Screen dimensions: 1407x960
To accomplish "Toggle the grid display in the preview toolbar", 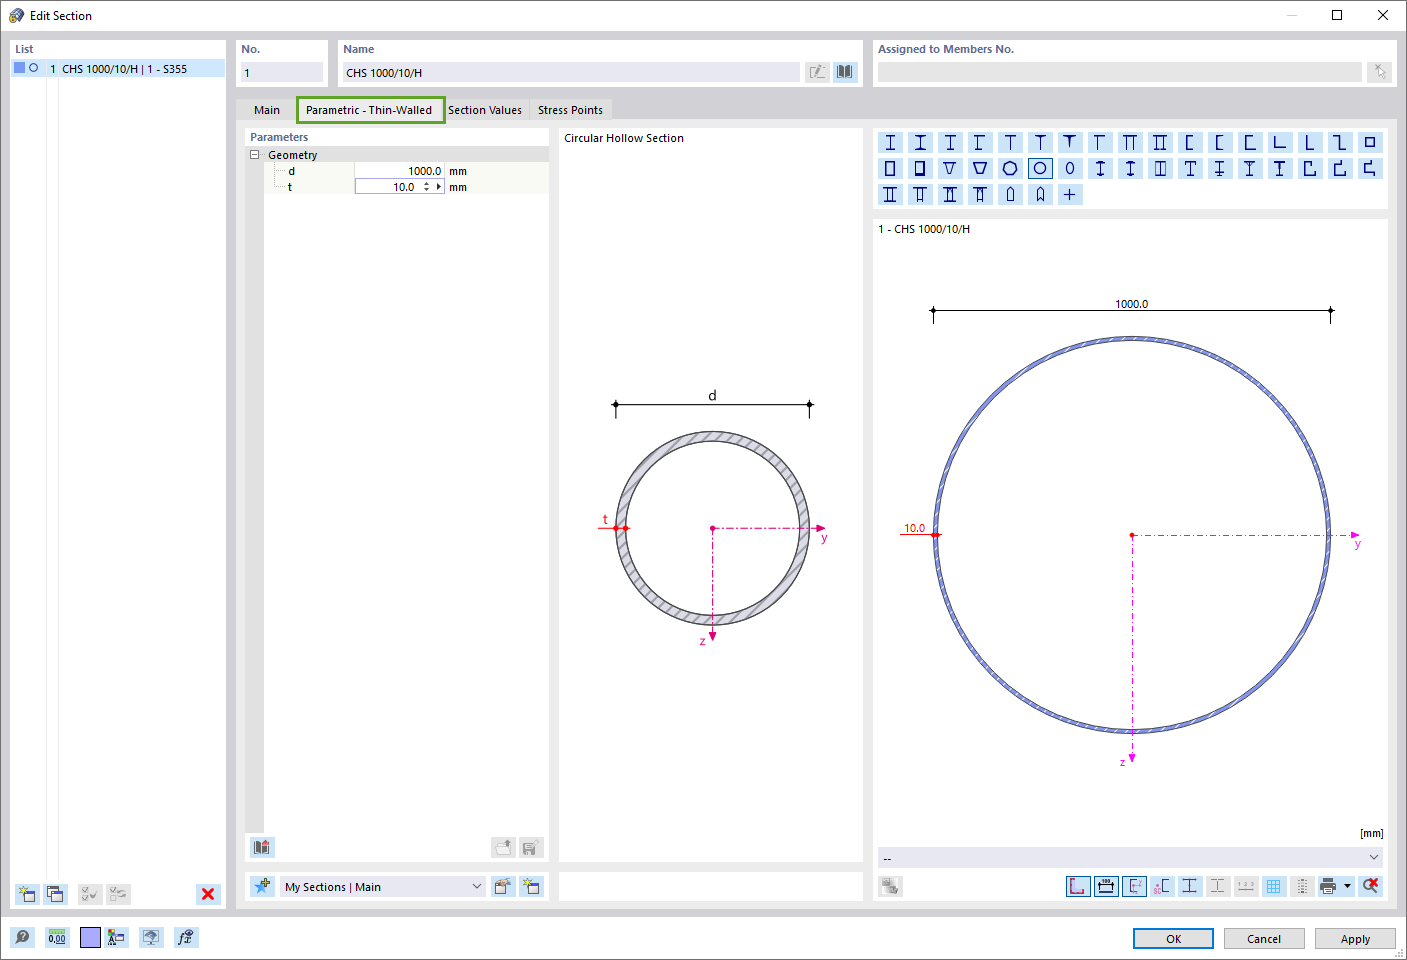I will [1274, 886].
